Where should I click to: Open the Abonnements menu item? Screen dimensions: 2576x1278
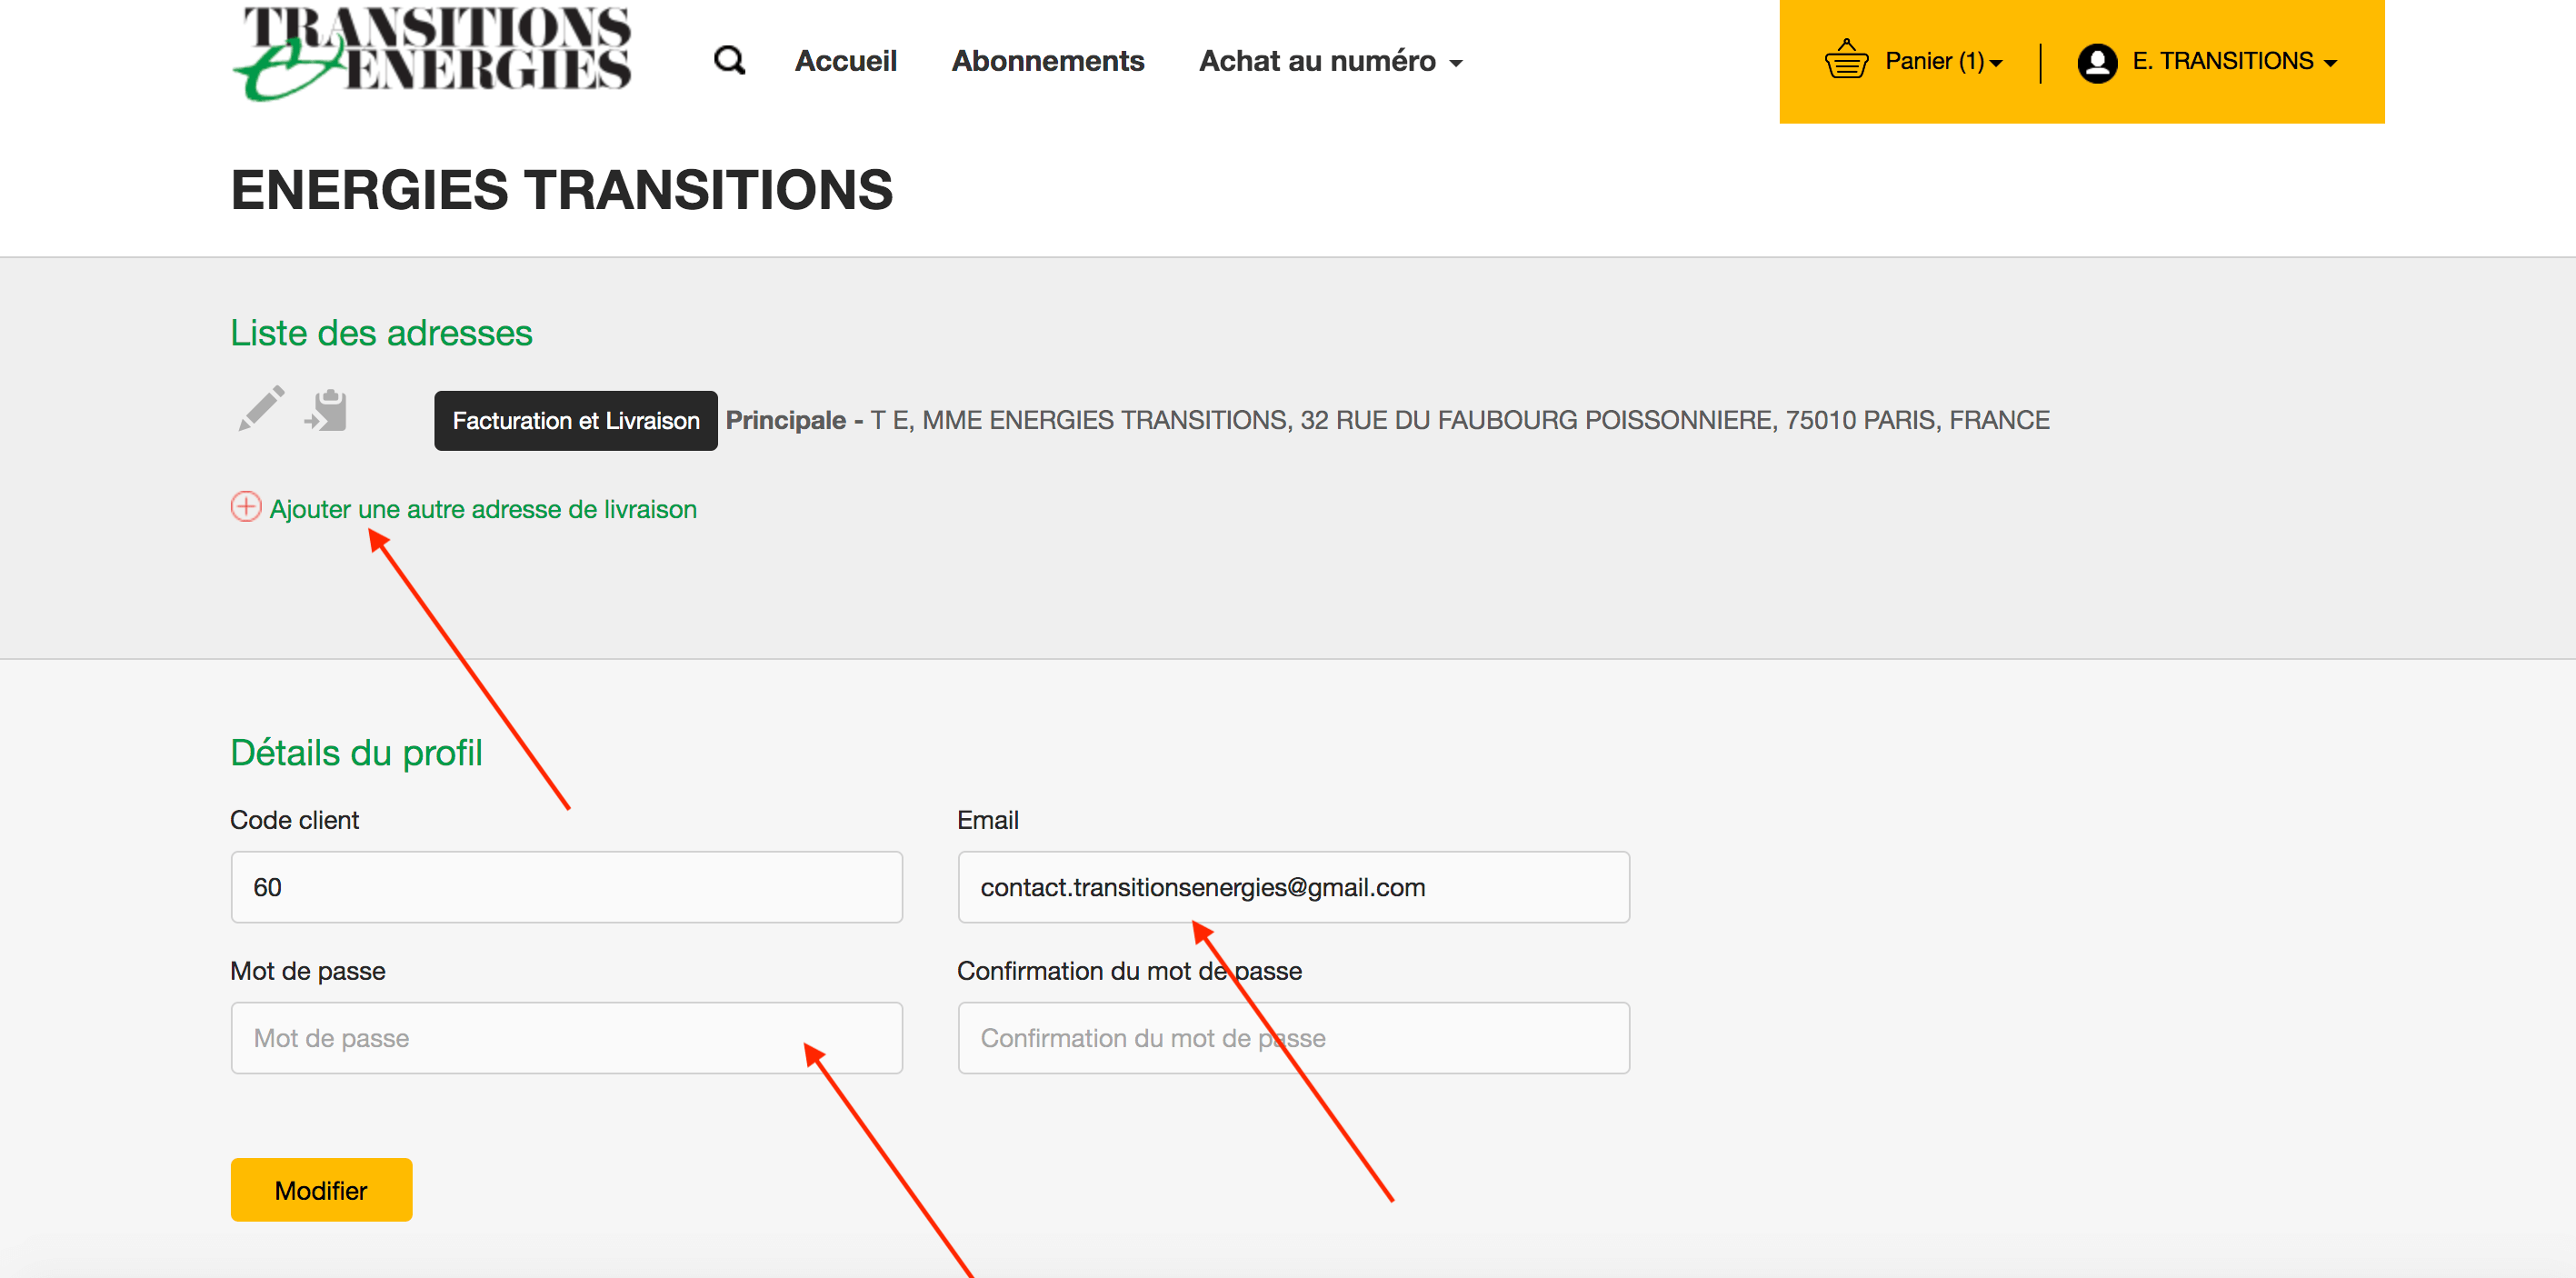1047,61
